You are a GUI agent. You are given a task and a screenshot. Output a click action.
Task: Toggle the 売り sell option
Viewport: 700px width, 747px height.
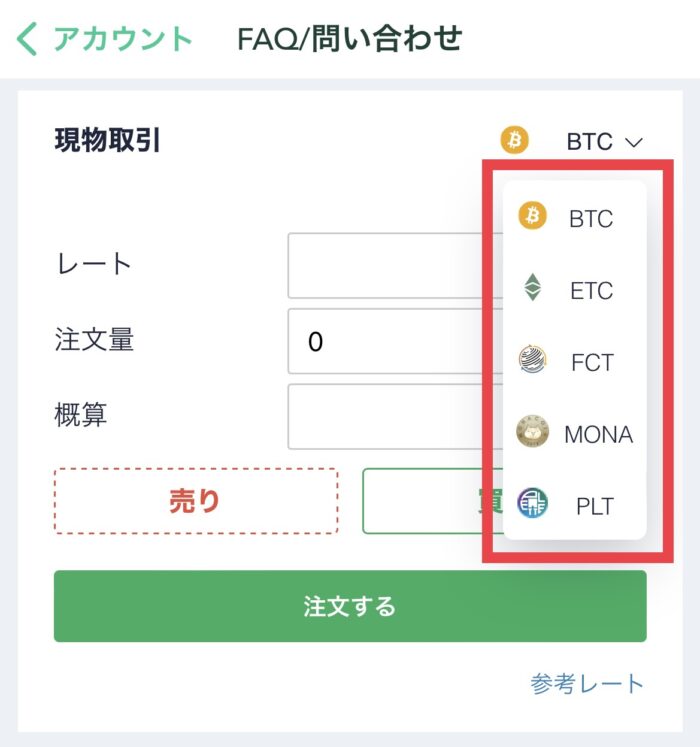(x=196, y=501)
